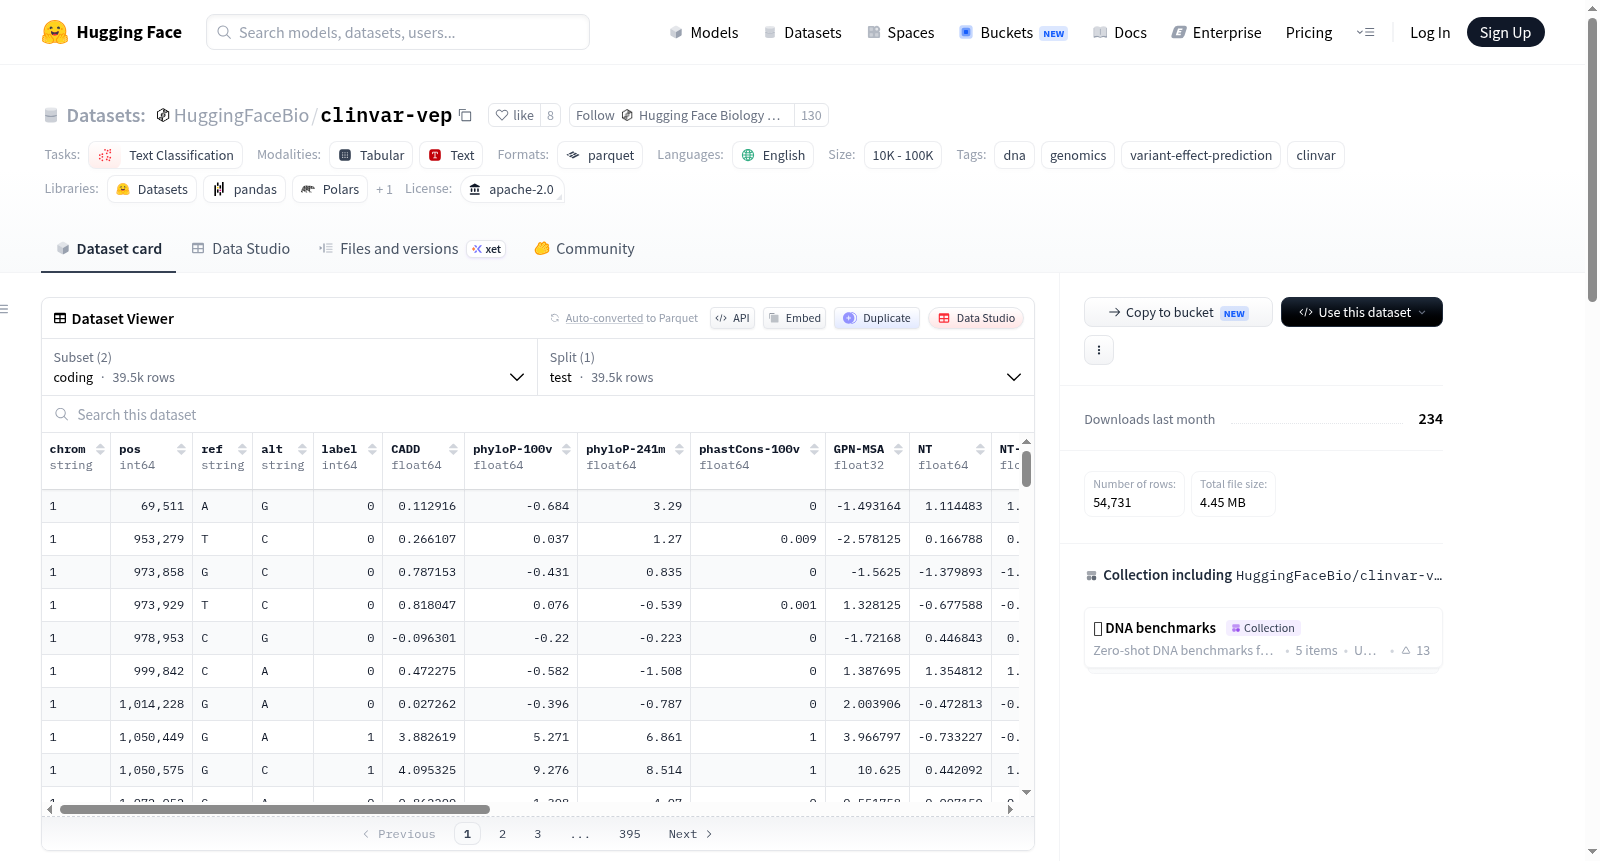Open apache-2.0 license tag

click(512, 189)
